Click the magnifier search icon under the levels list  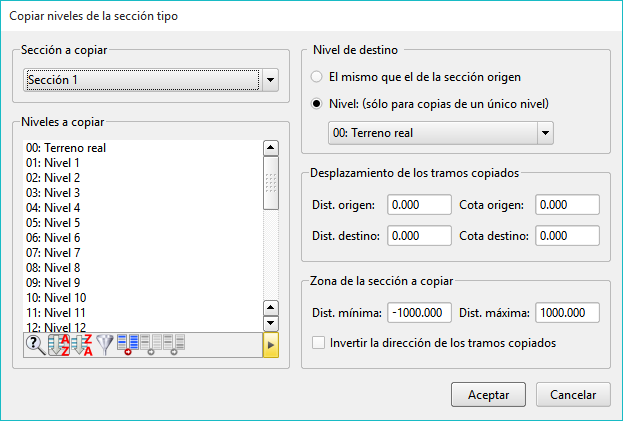pyautogui.click(x=36, y=345)
